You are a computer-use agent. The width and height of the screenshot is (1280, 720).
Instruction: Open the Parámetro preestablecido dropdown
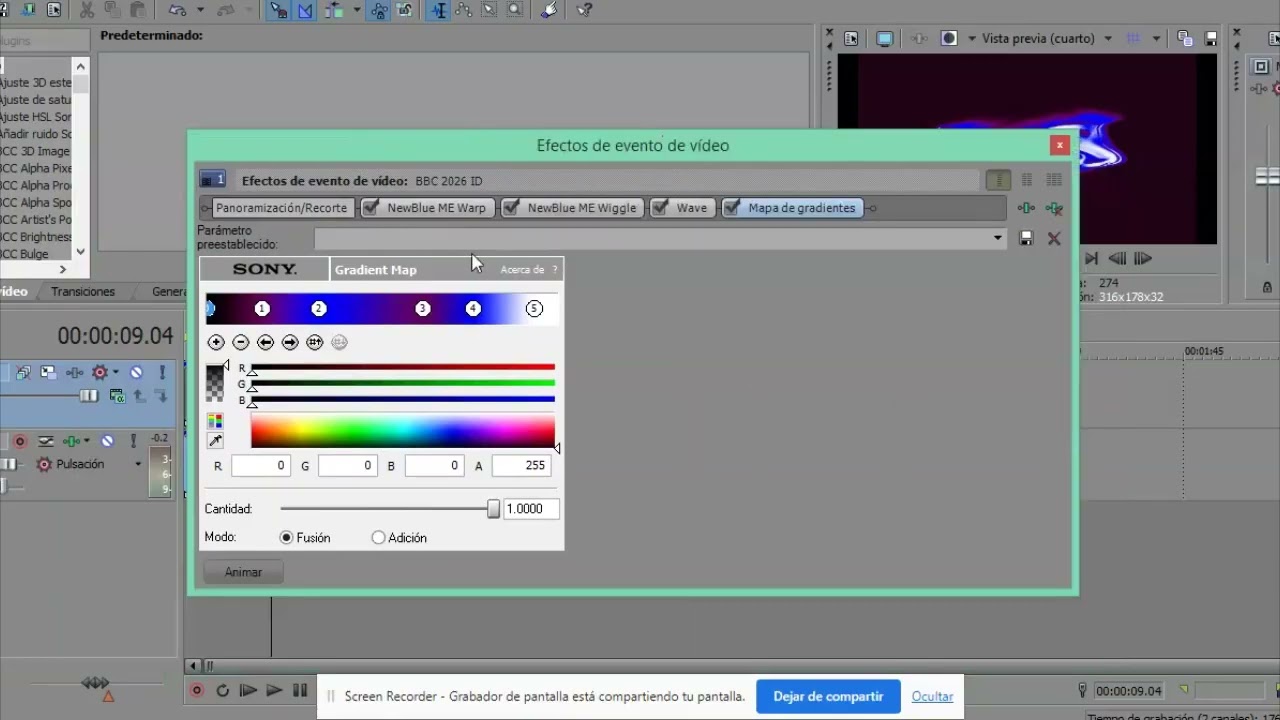(x=997, y=238)
